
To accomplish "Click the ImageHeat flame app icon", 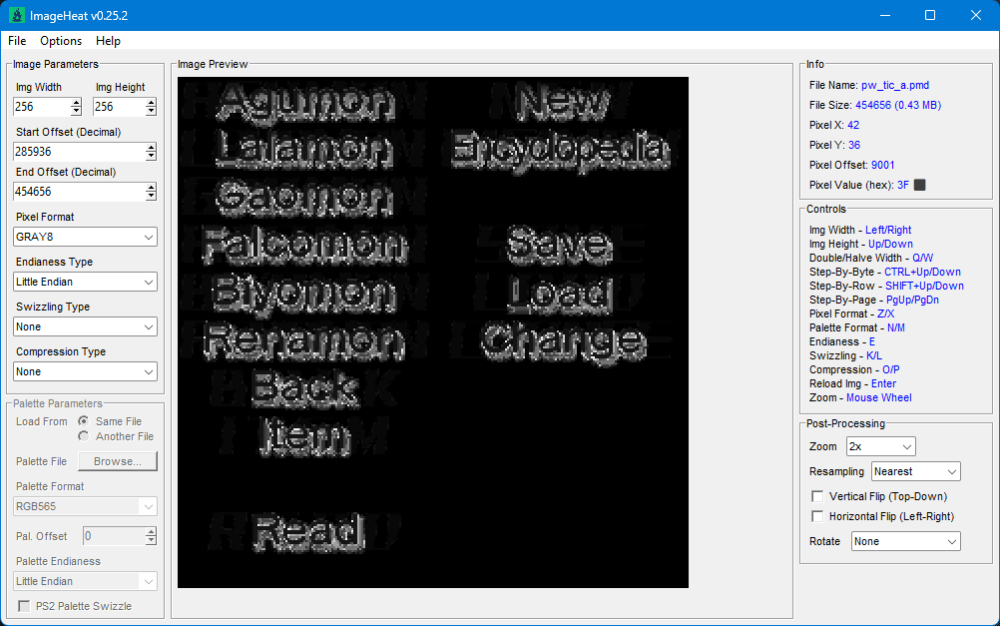I will coord(17,15).
